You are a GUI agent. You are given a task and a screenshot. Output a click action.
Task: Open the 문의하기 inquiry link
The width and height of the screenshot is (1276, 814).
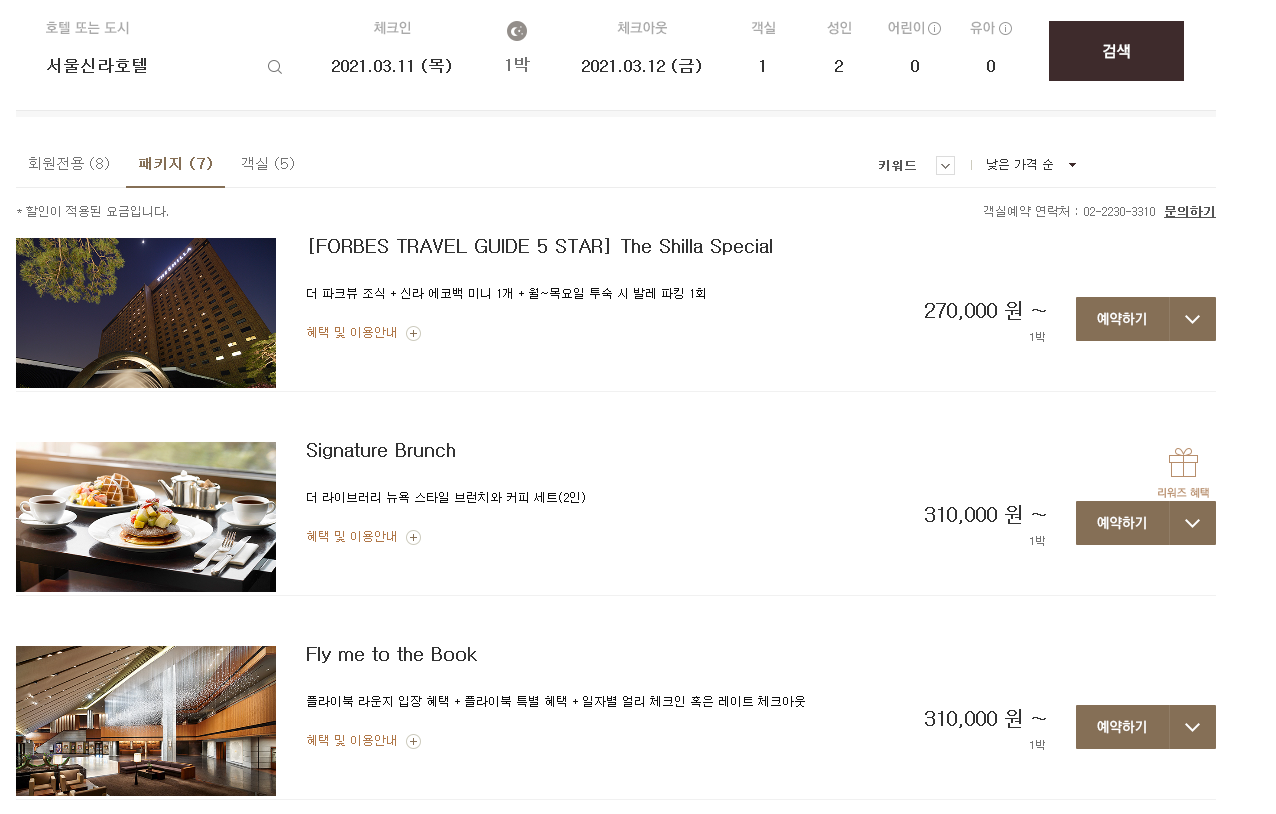tap(1190, 212)
